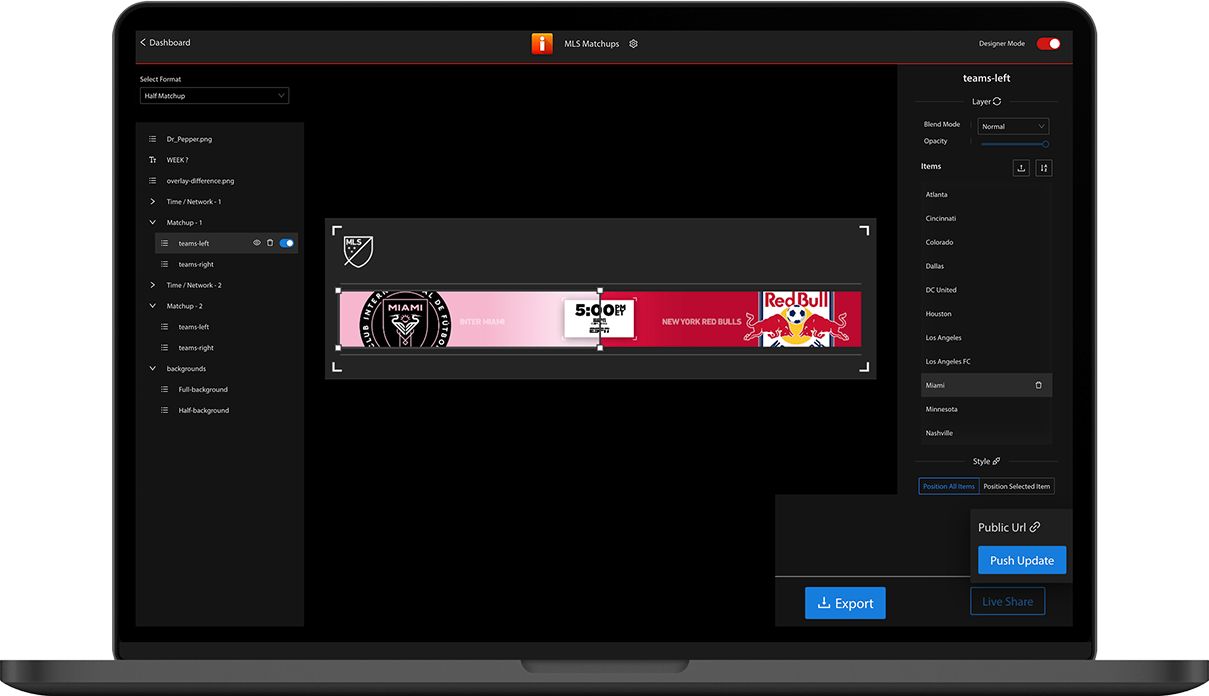
Task: Click the Layer refresh icon
Action: click(997, 101)
